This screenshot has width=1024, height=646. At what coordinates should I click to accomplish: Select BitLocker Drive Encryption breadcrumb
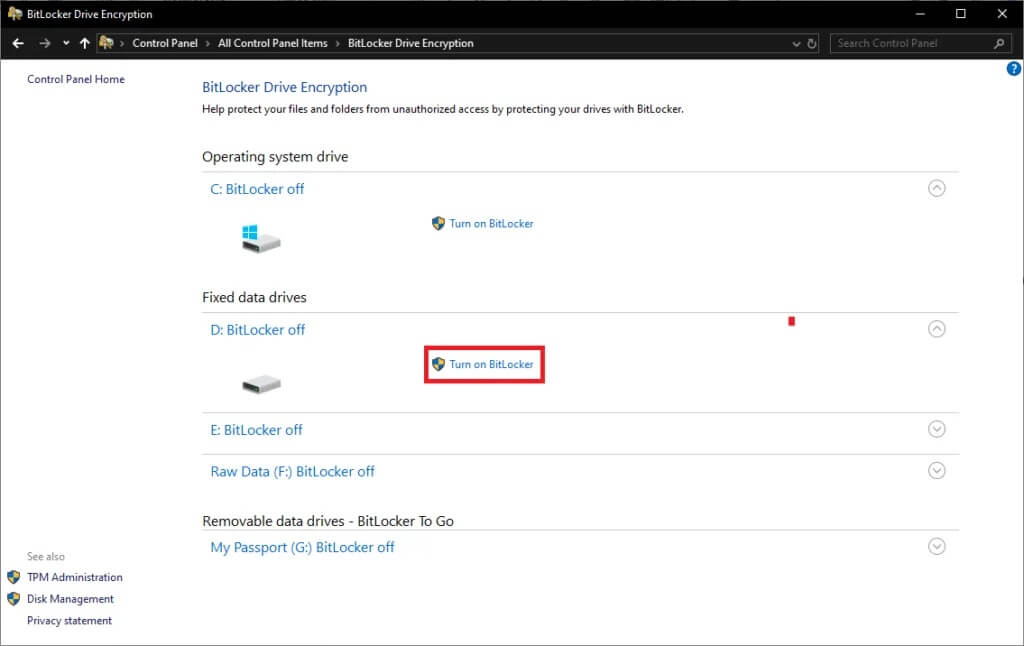(x=410, y=43)
